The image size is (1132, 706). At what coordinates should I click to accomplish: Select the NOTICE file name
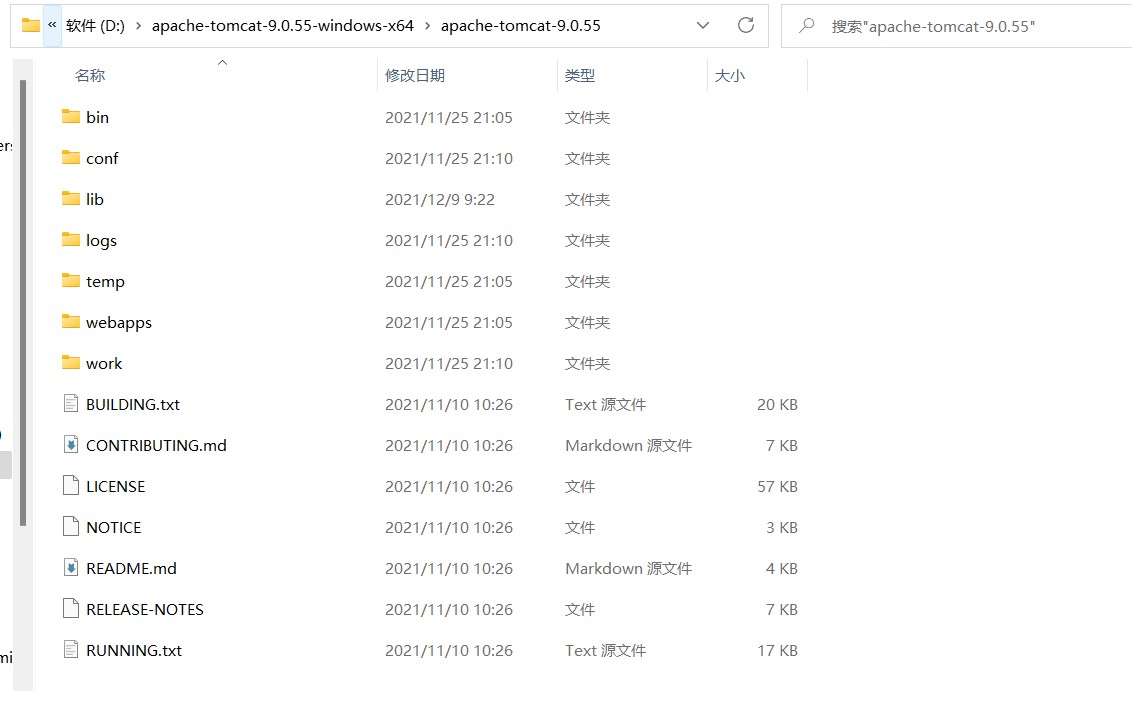pyautogui.click(x=113, y=528)
